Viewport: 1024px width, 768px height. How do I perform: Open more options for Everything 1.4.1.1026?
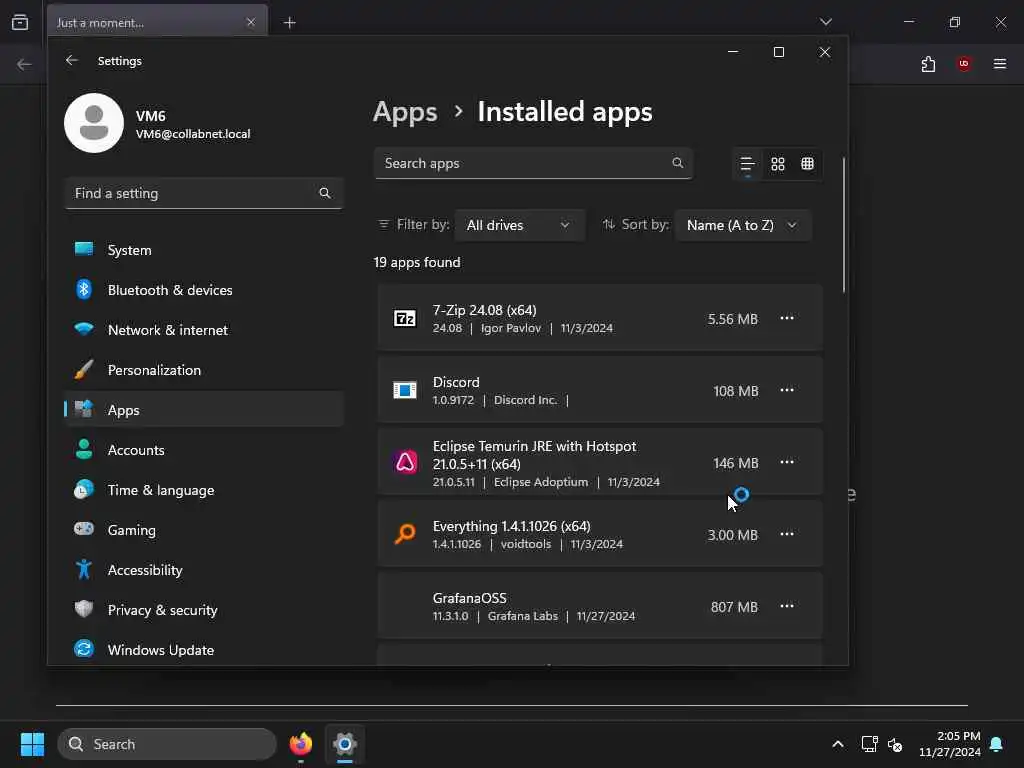click(x=787, y=534)
